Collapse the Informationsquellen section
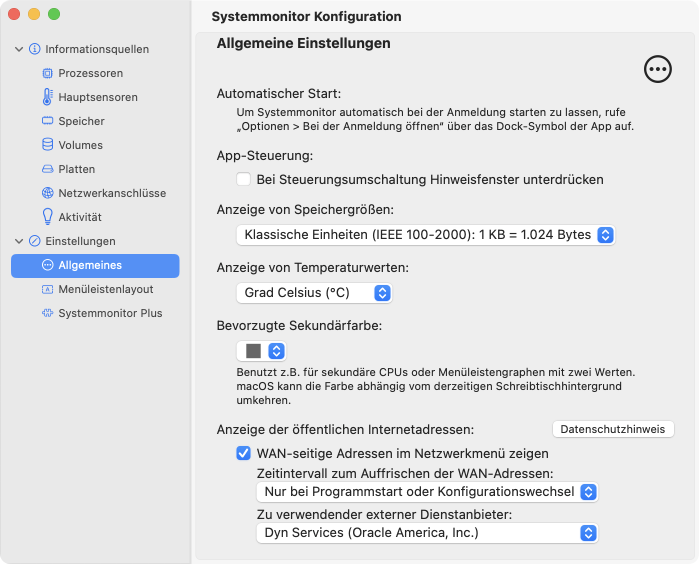The width and height of the screenshot is (699, 564). point(19,49)
